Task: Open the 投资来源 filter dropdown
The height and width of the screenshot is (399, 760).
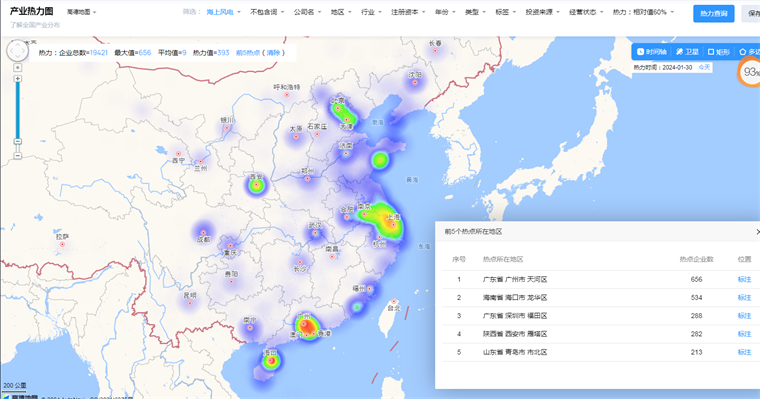Action: [x=542, y=12]
